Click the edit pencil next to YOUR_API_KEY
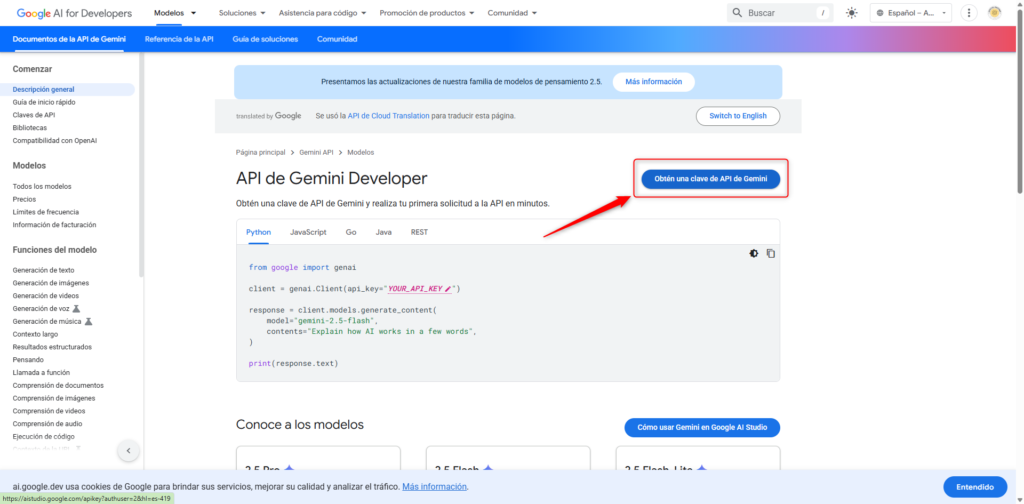The height and width of the screenshot is (504, 1024). pos(447,289)
